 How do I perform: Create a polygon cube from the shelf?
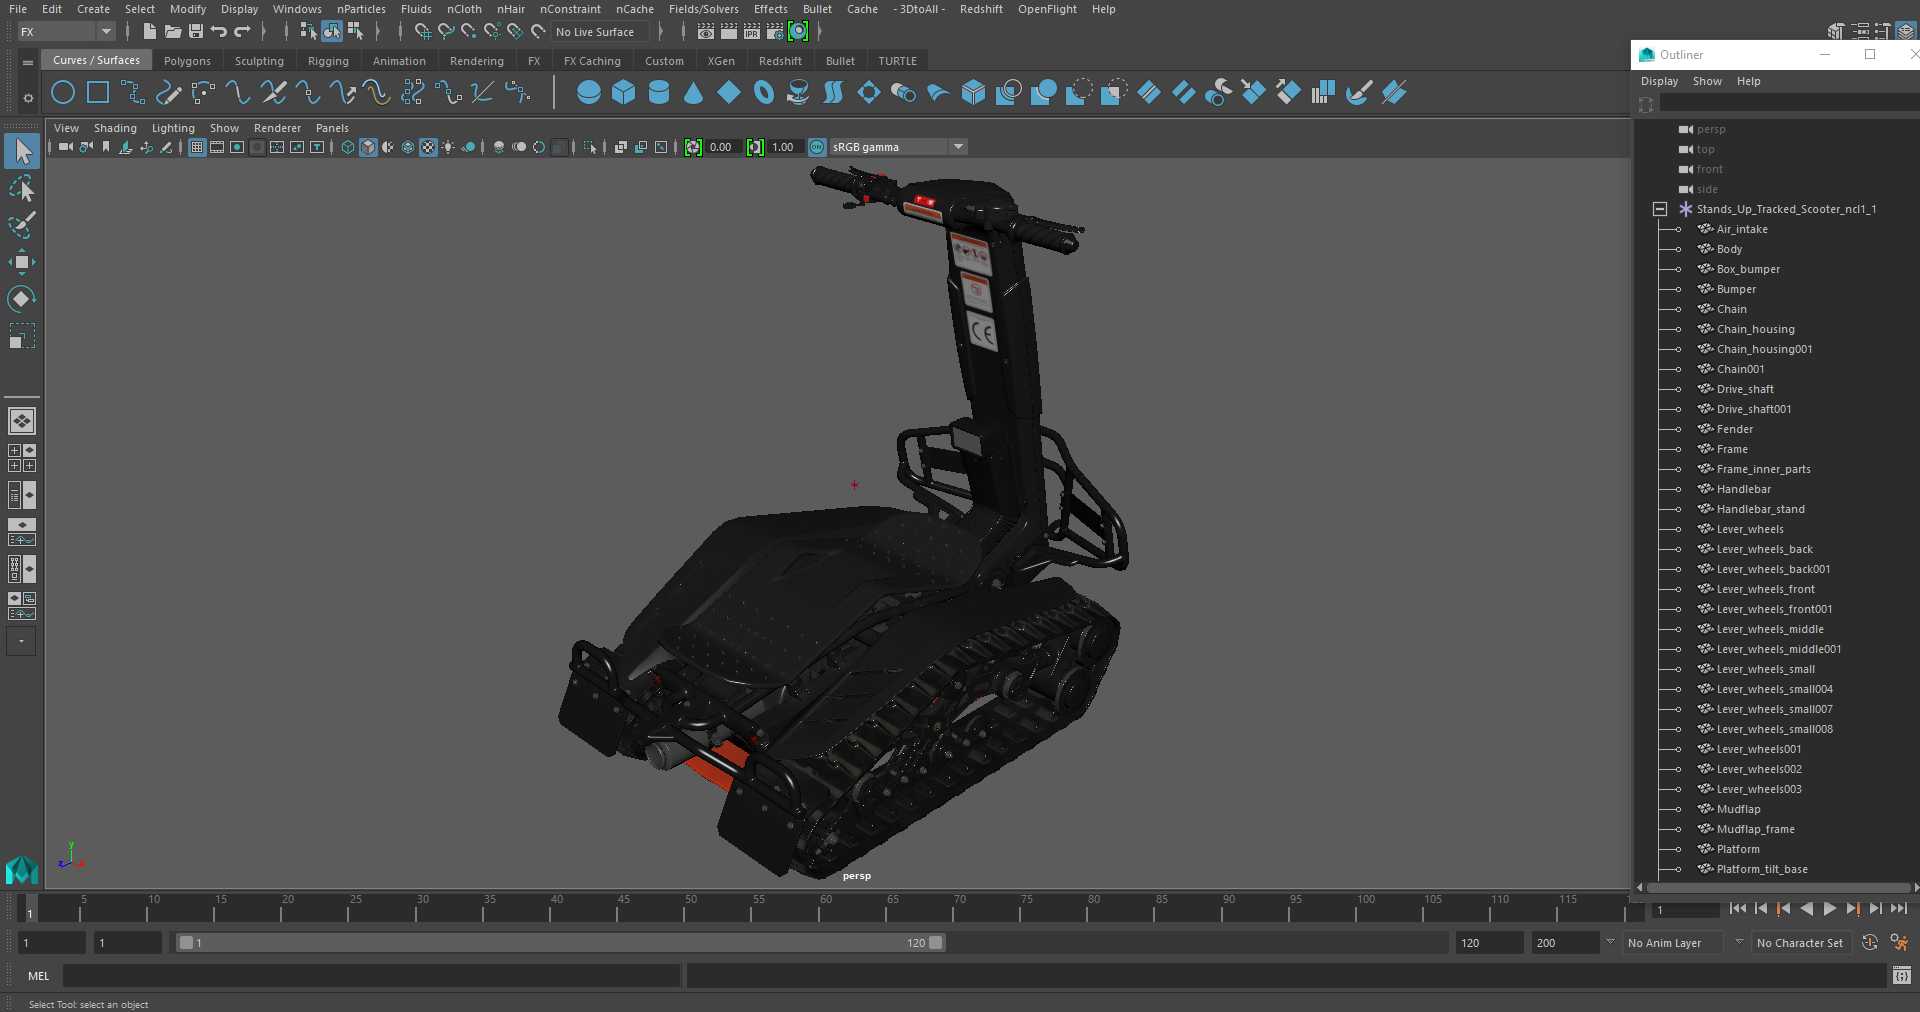click(x=624, y=93)
